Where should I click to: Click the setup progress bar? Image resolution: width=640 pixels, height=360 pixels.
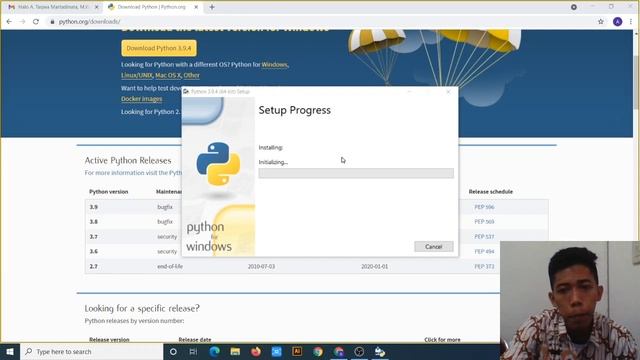tap(356, 173)
